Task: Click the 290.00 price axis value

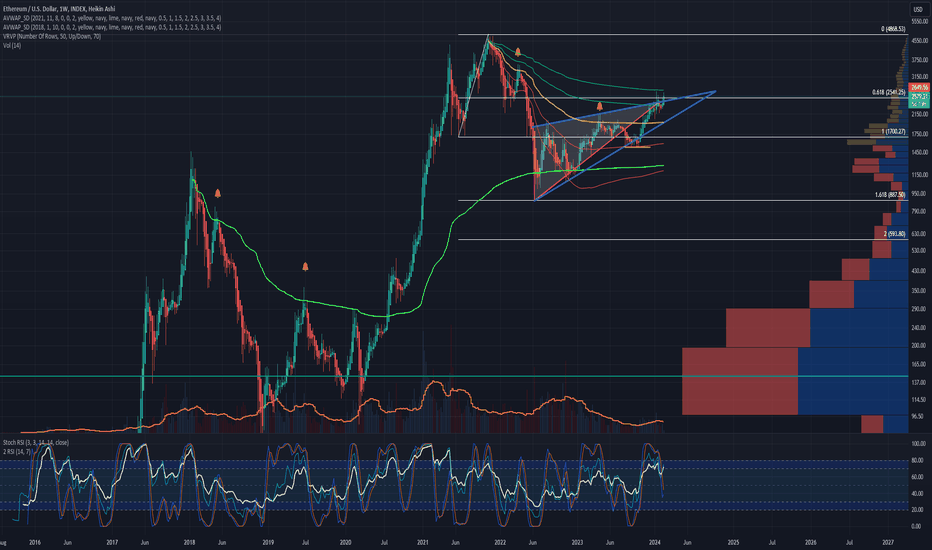Action: (x=919, y=309)
